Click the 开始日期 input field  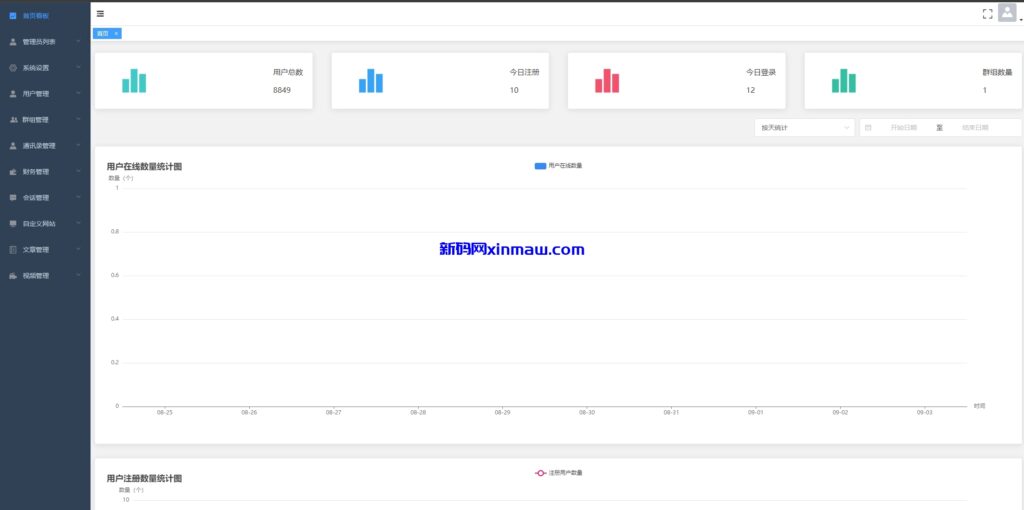tap(903, 128)
